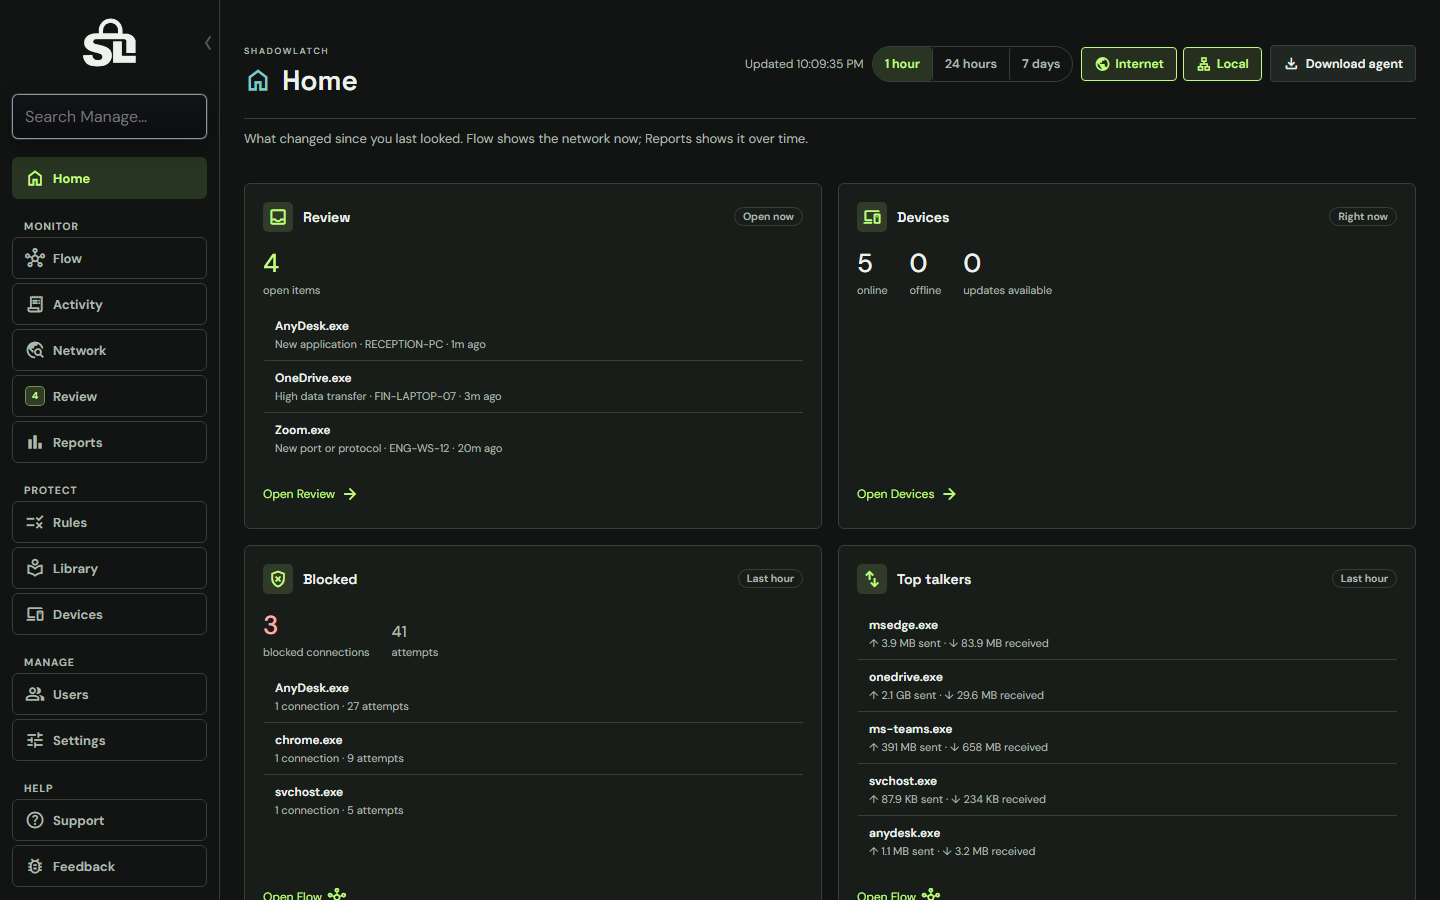Open blocked chrome.exe 9 attempts row
Screen dimensions: 1440x900
[x=533, y=749]
